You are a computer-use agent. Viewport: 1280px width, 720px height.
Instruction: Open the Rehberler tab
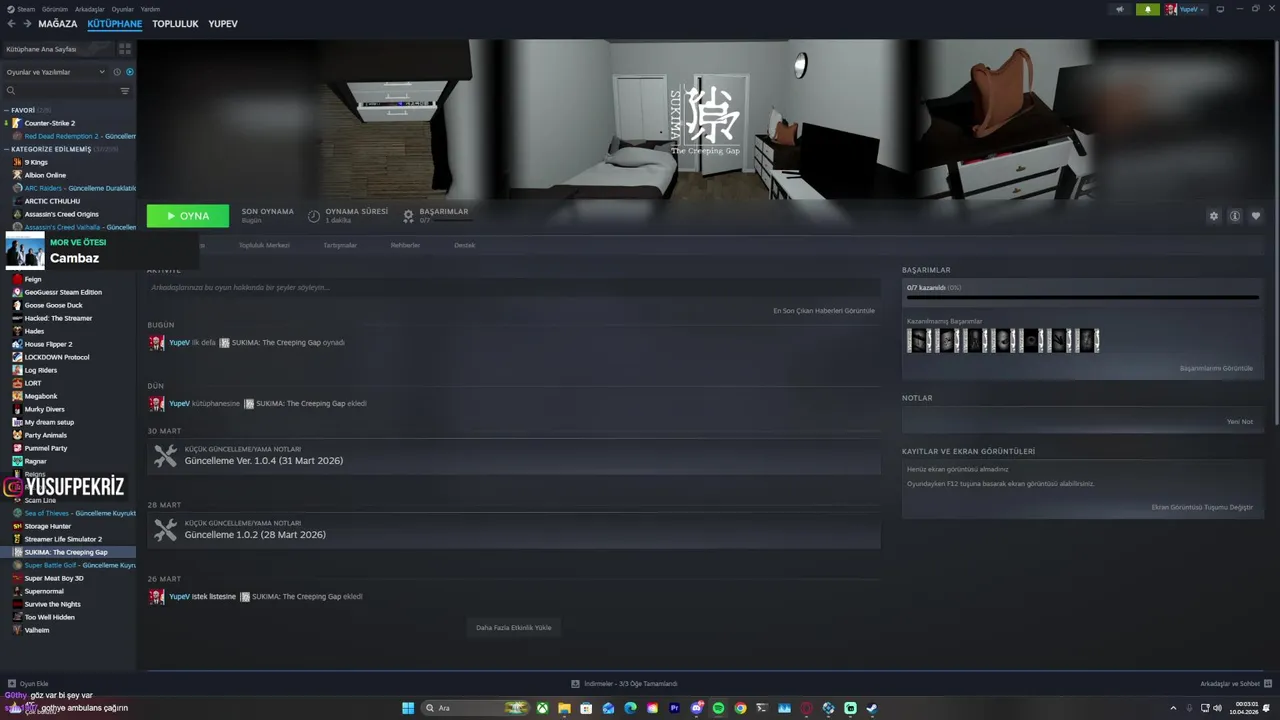405,245
